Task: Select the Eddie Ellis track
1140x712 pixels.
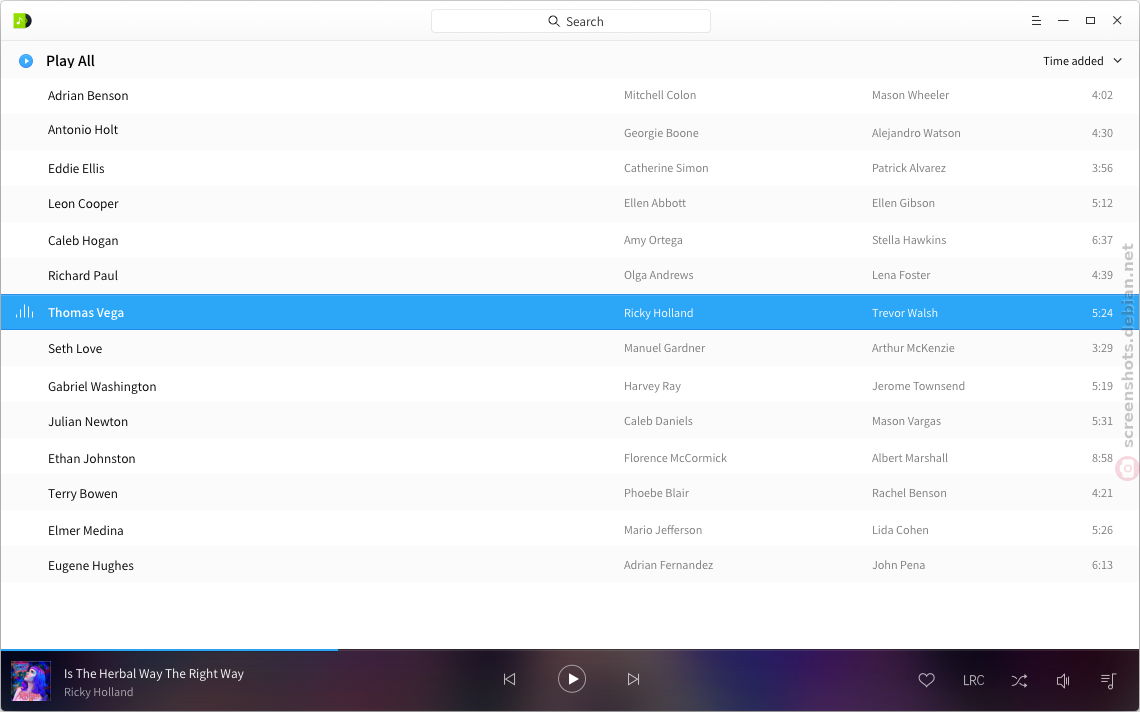Action: [570, 168]
